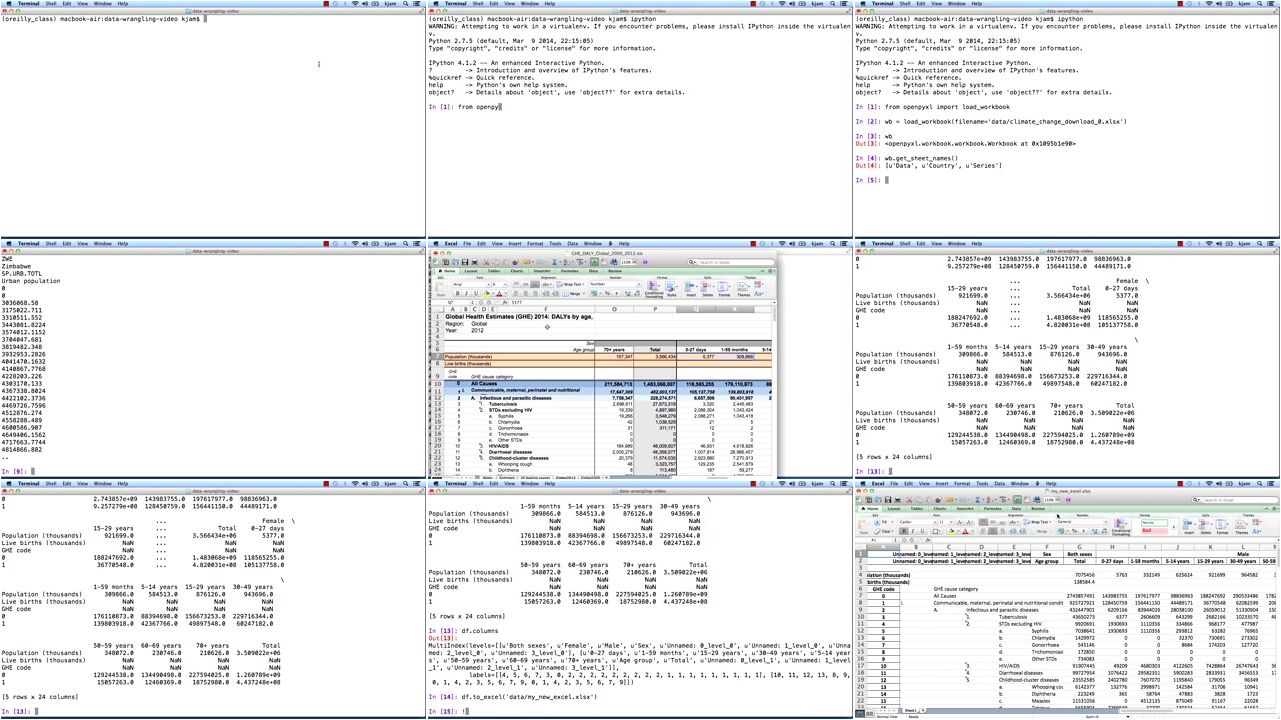Open Arial font name box in GHE_DALY_Global window

(471, 284)
